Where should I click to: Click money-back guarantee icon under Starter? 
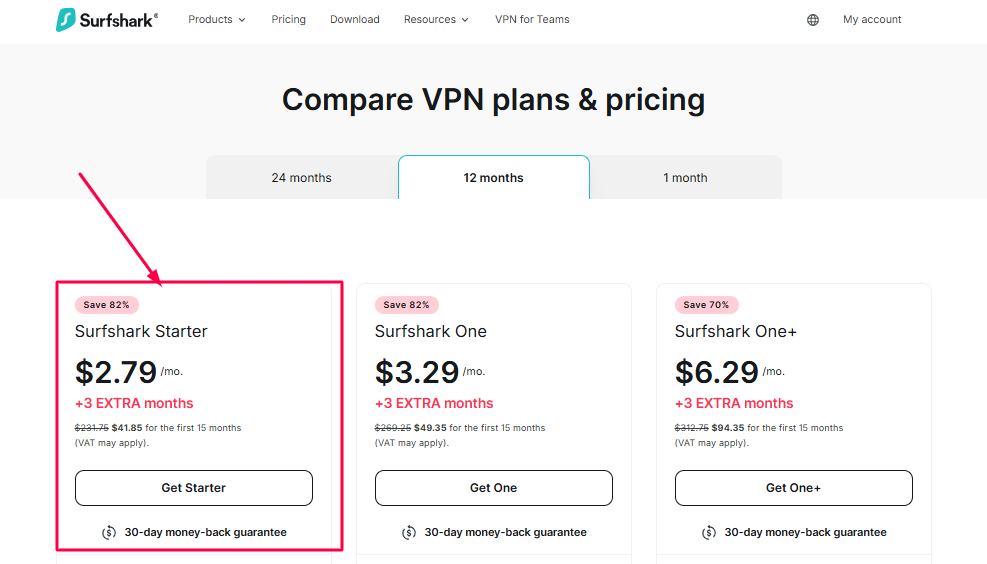tap(110, 532)
